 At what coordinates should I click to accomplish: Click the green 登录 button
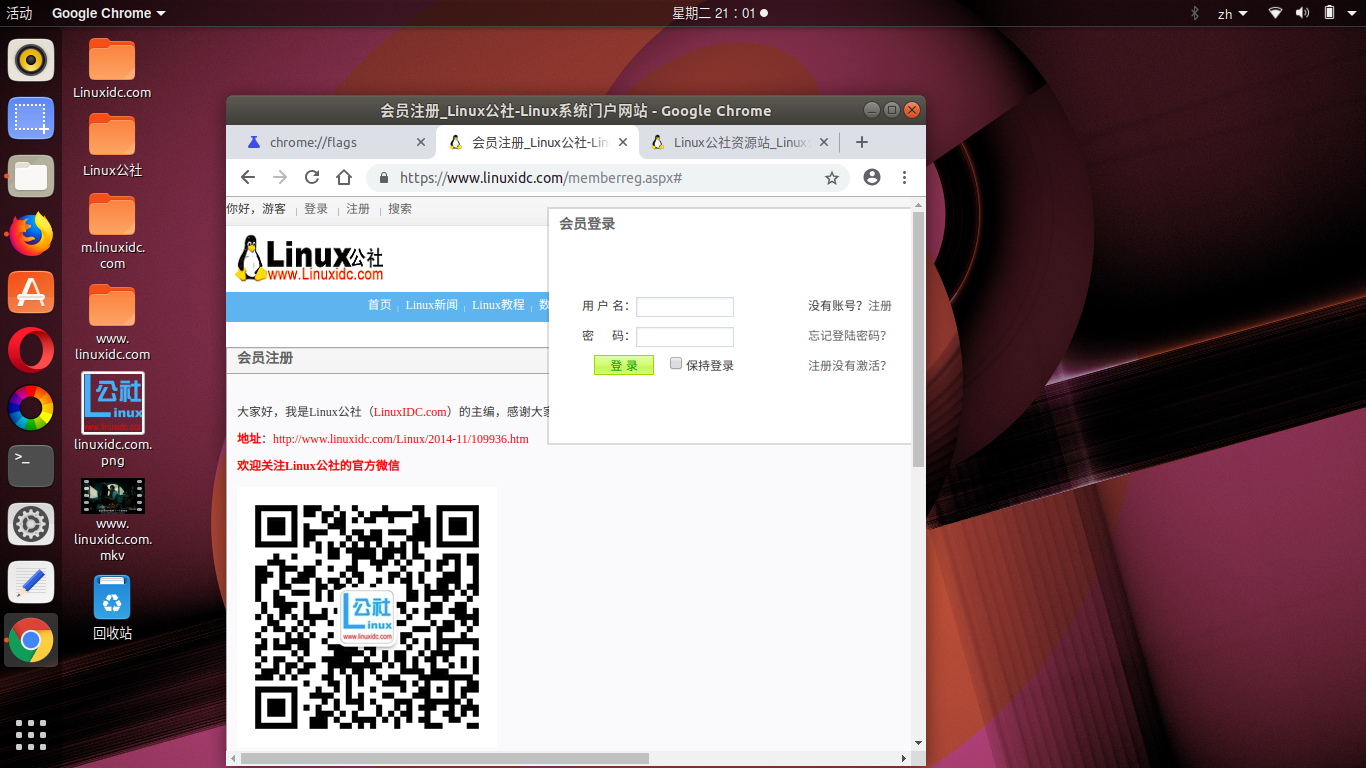point(624,366)
